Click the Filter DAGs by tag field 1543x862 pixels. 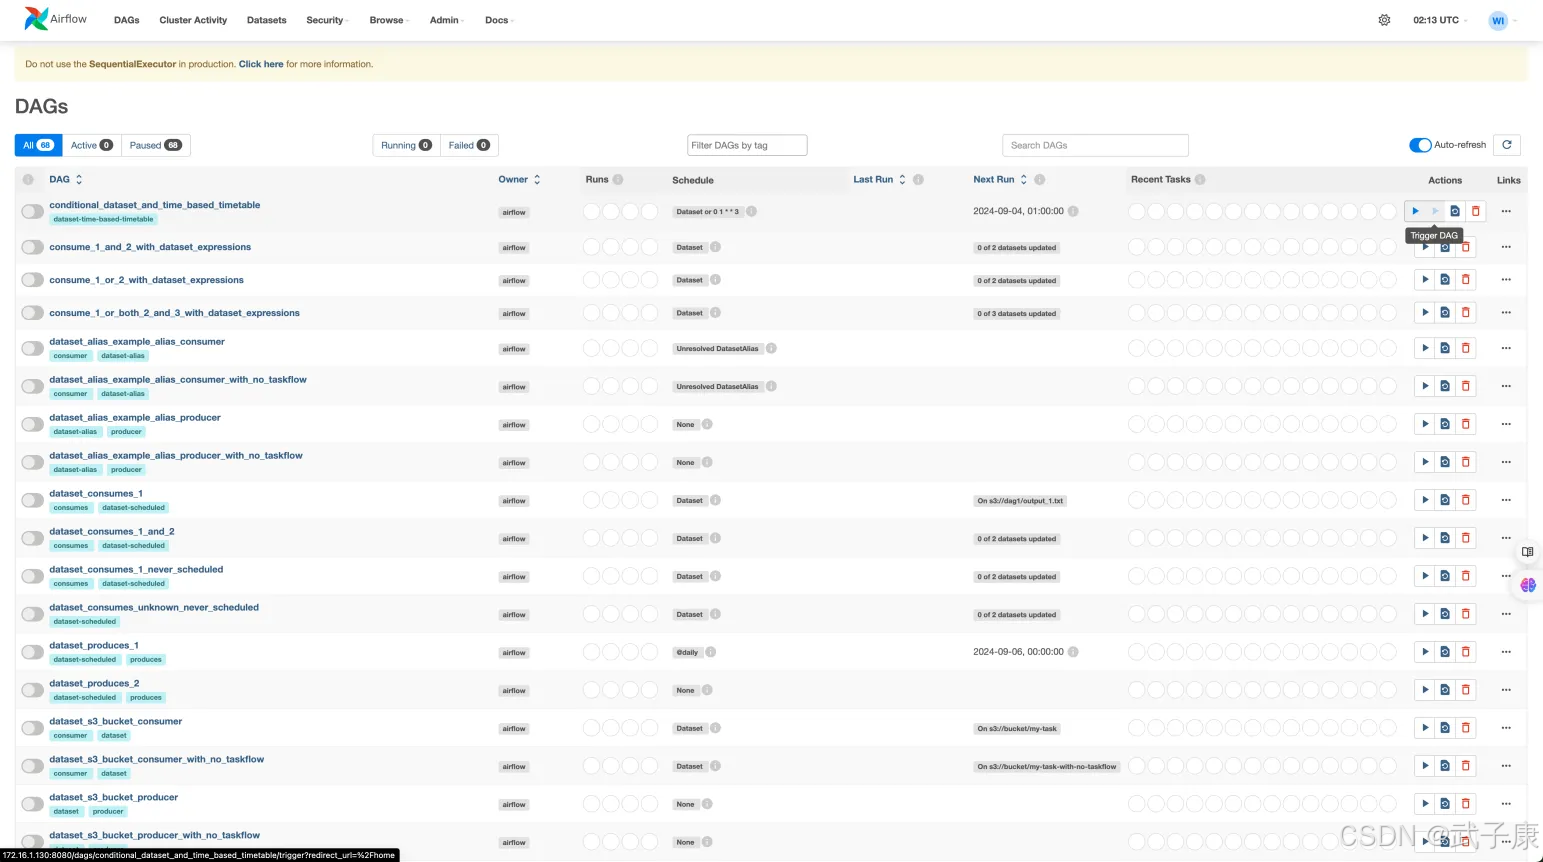[x=747, y=145]
